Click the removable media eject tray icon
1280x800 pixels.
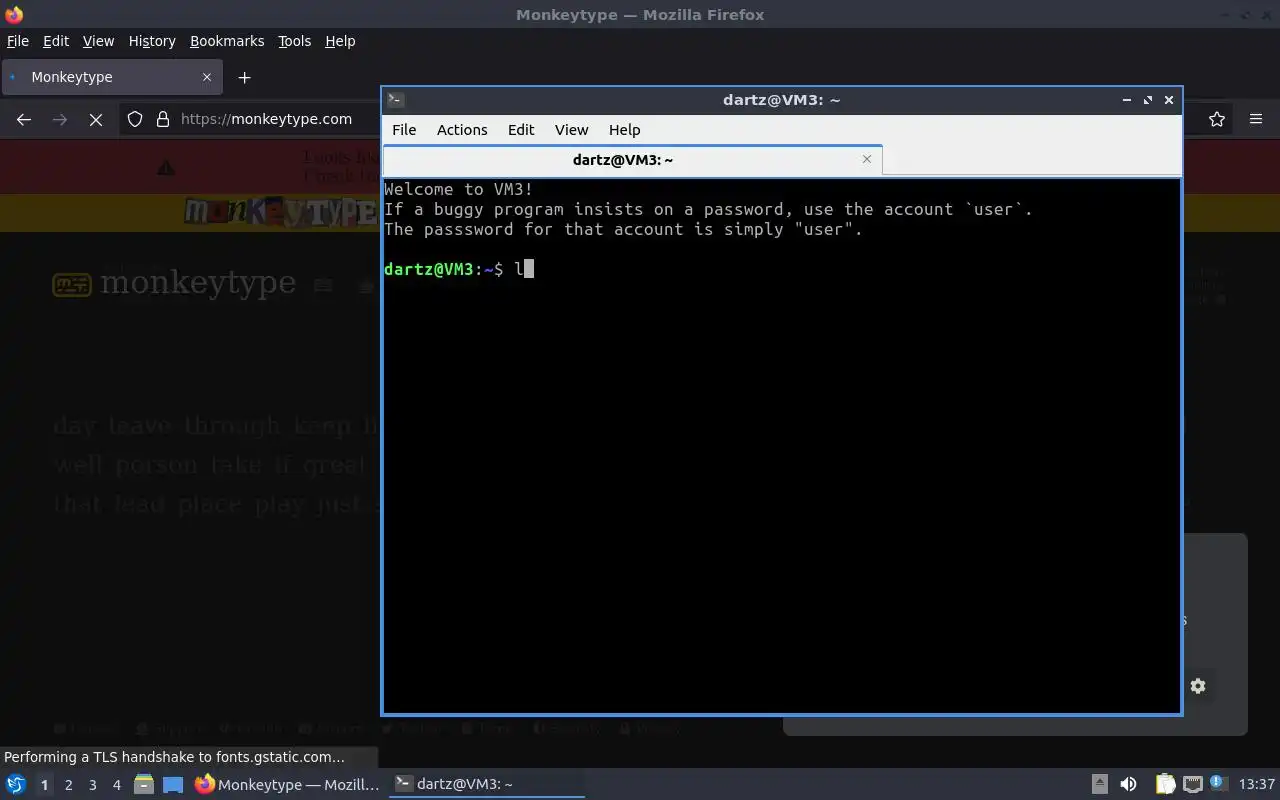click(x=1100, y=785)
